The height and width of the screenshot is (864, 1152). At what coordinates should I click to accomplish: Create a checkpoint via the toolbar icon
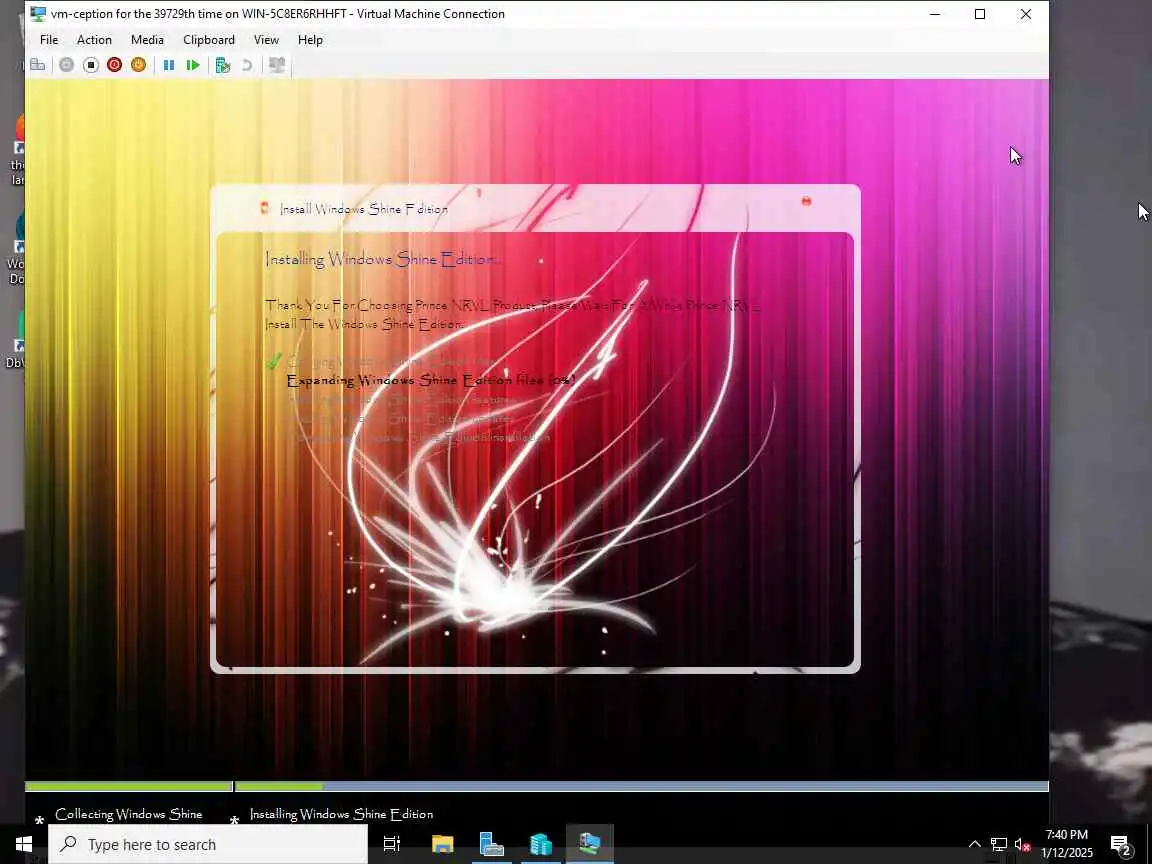223,65
